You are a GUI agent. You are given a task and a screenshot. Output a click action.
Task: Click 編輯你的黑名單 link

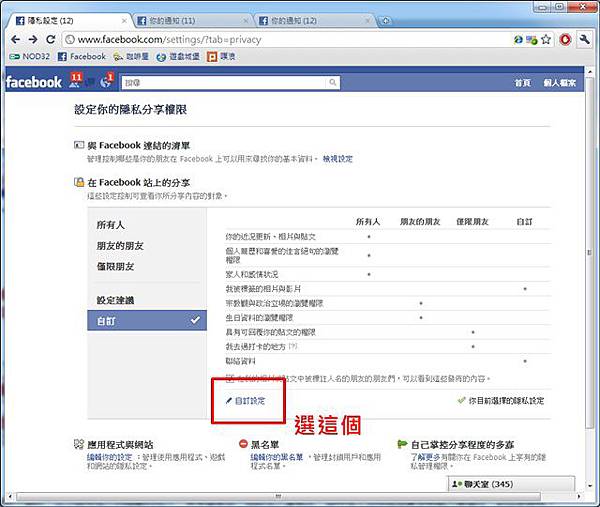tap(277, 457)
